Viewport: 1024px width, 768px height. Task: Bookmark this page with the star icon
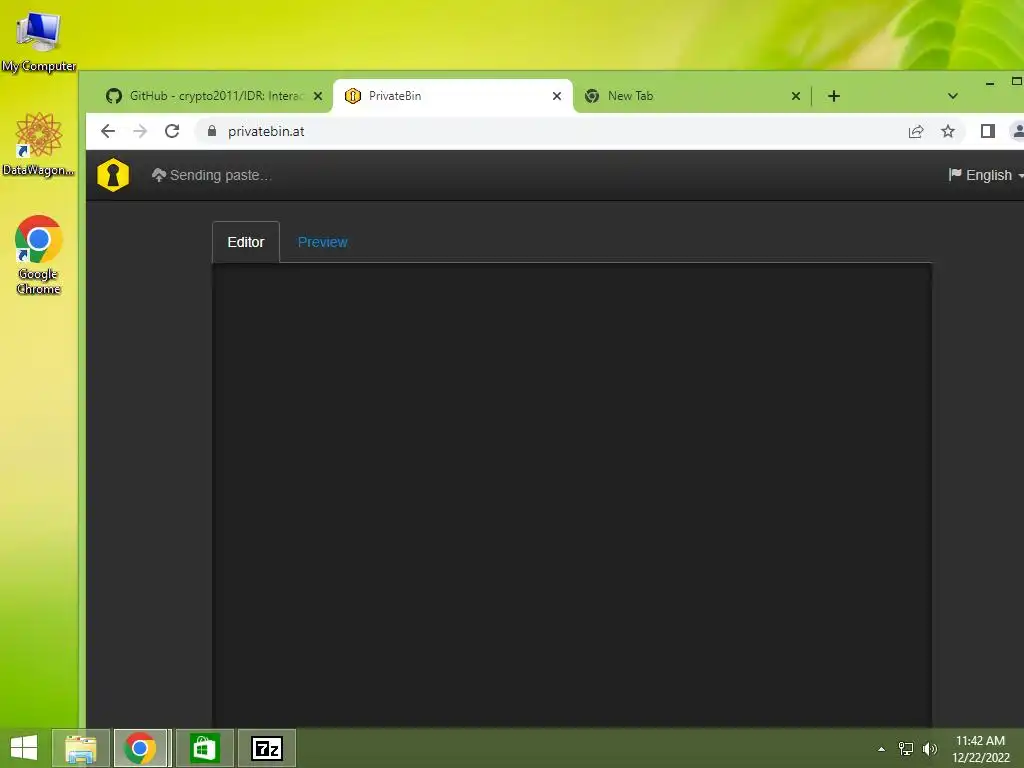pos(948,131)
